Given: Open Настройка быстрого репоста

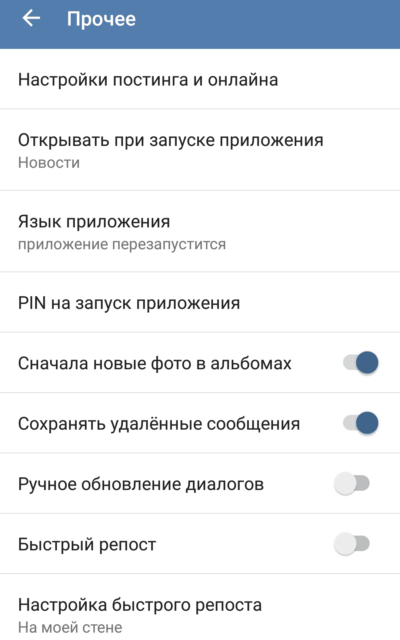Looking at the screenshot, I should click(x=200, y=607).
